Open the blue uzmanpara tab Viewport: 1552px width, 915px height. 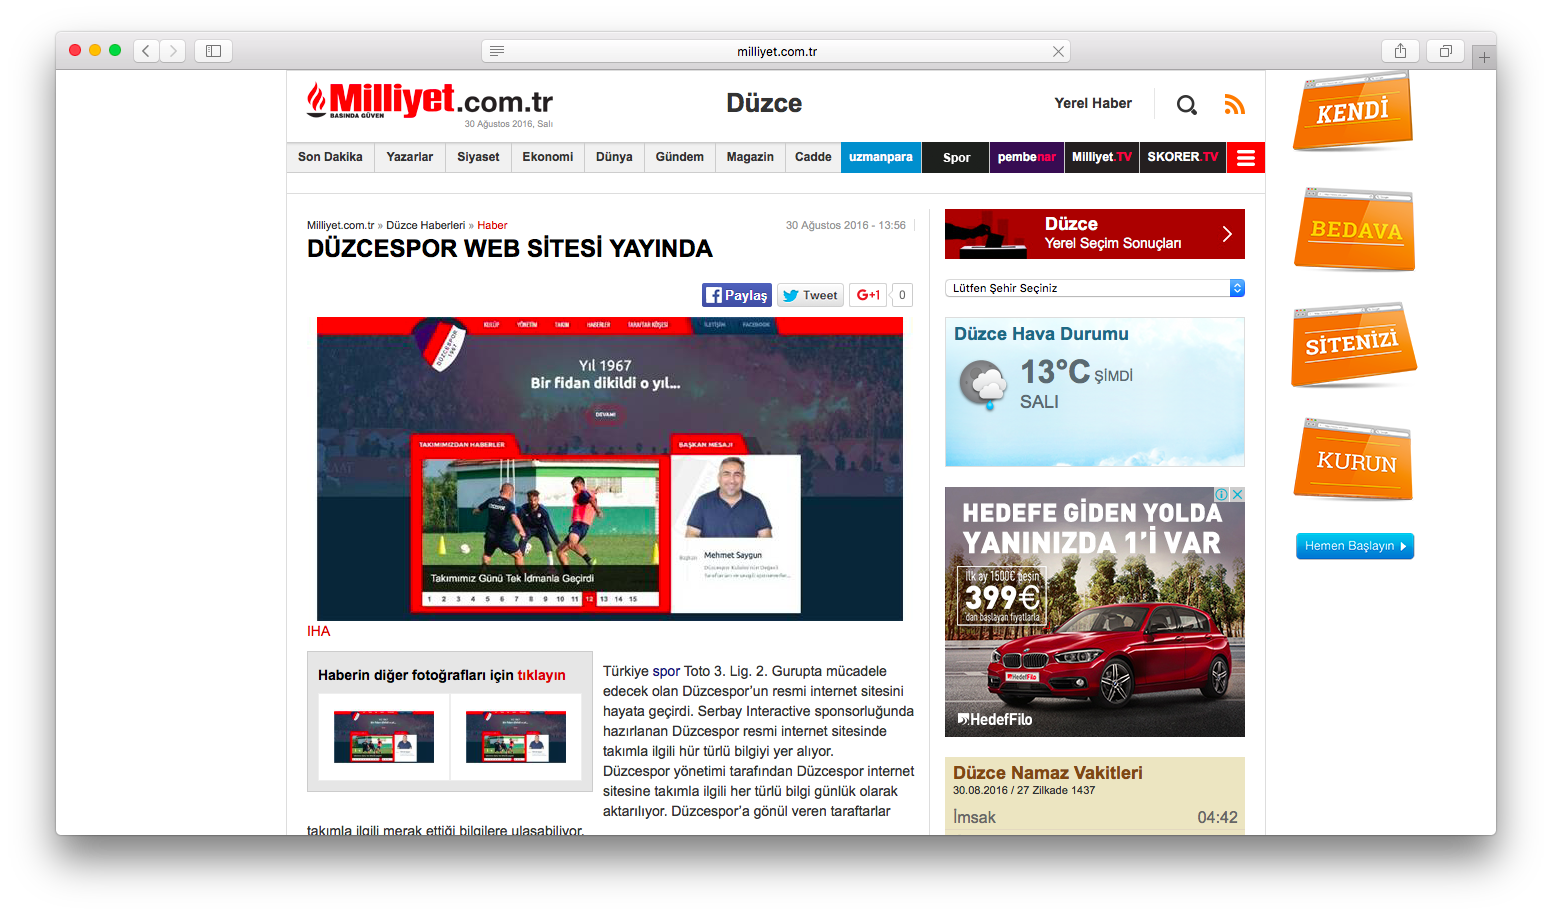(881, 157)
